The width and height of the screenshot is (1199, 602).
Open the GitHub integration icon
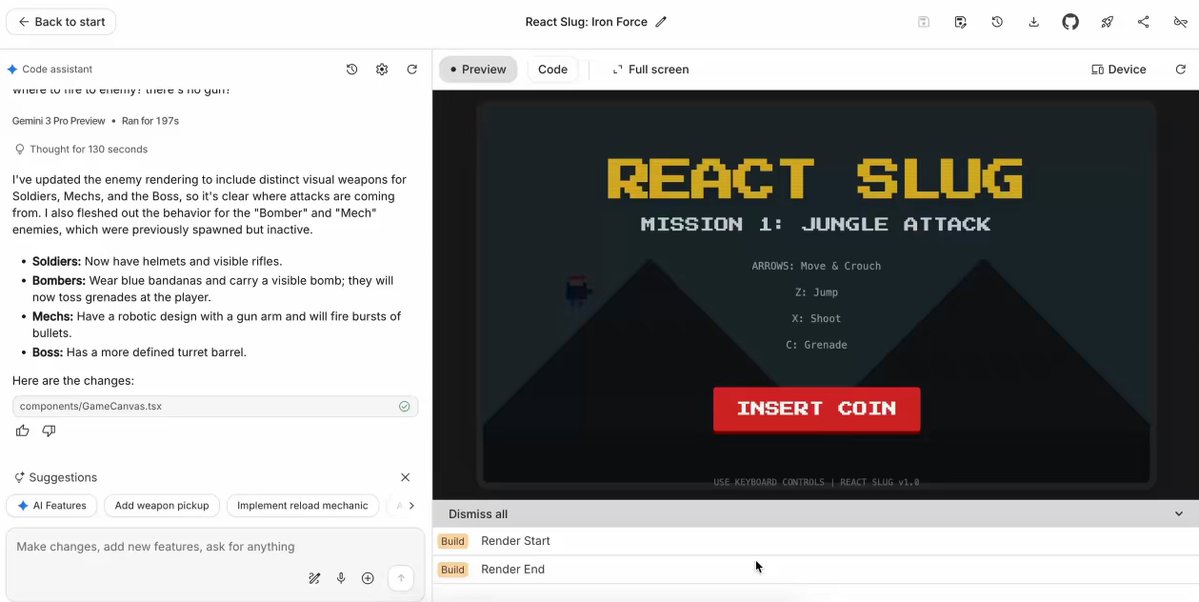click(x=1071, y=22)
